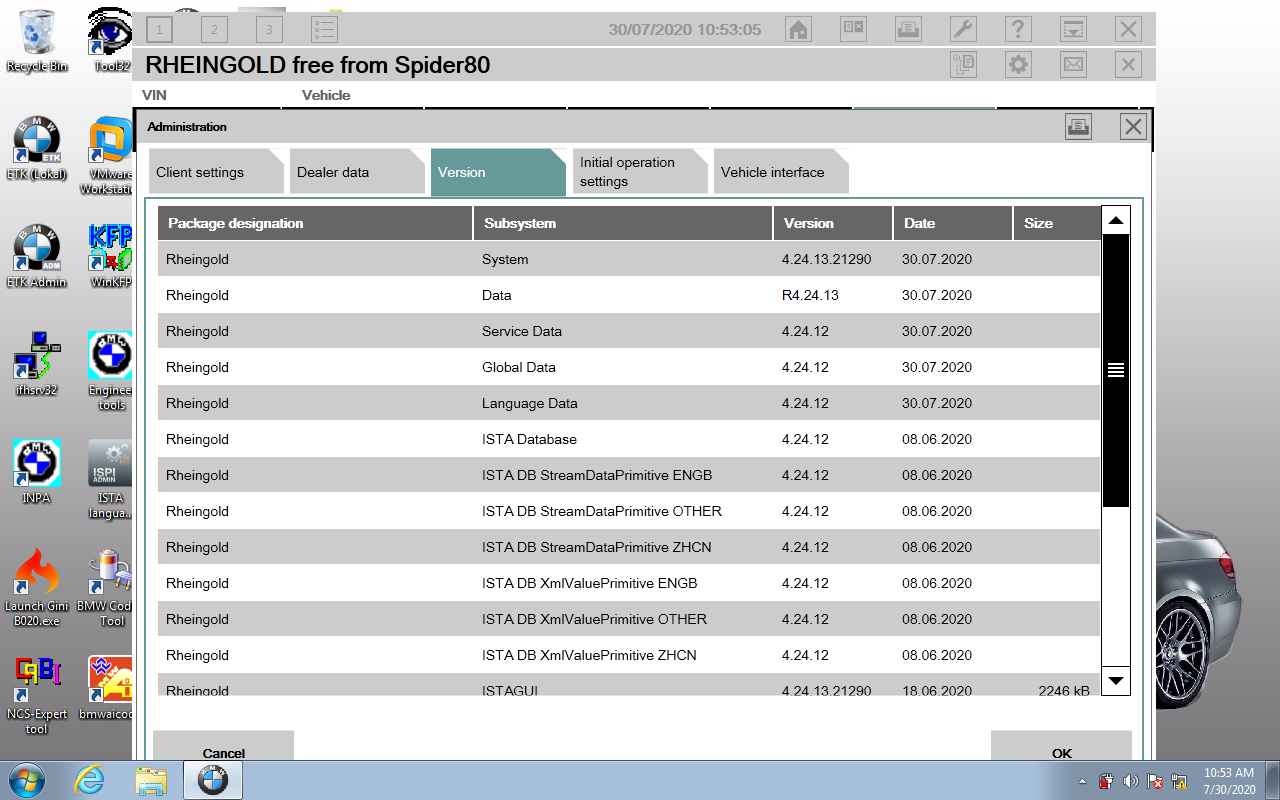Open the gear settings icon below the toolbar
The width and height of the screenshot is (1280, 800).
pyautogui.click(x=1018, y=64)
